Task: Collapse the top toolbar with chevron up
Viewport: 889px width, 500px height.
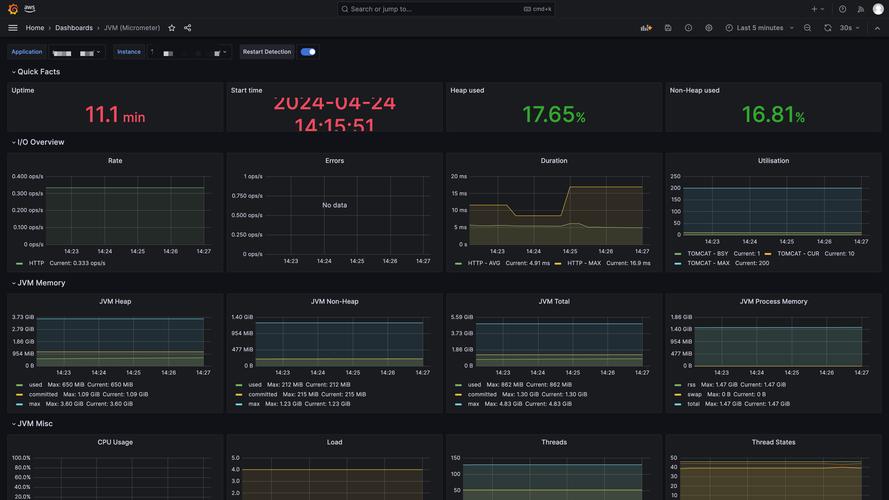Action: coord(877,28)
